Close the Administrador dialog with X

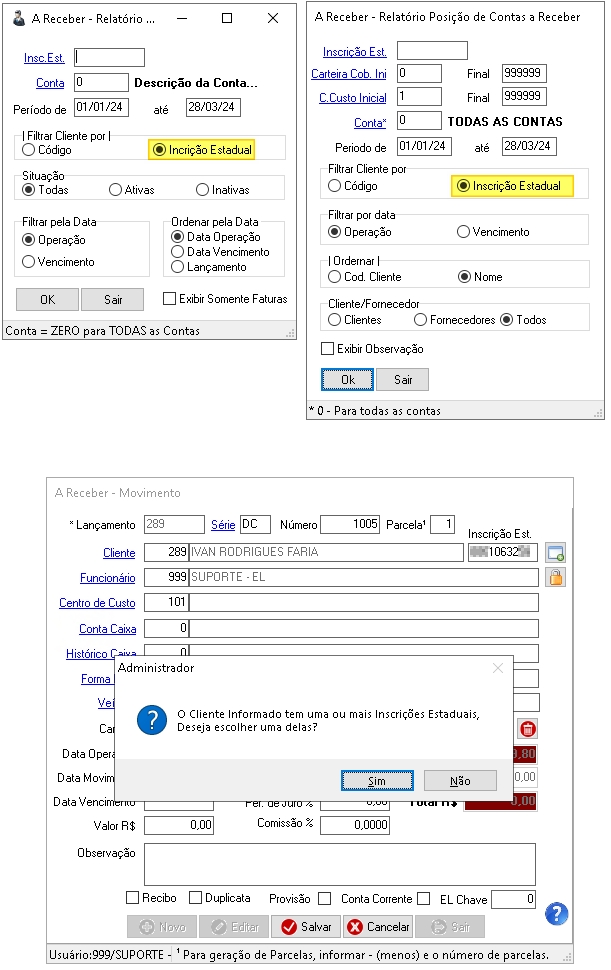tap(498, 668)
